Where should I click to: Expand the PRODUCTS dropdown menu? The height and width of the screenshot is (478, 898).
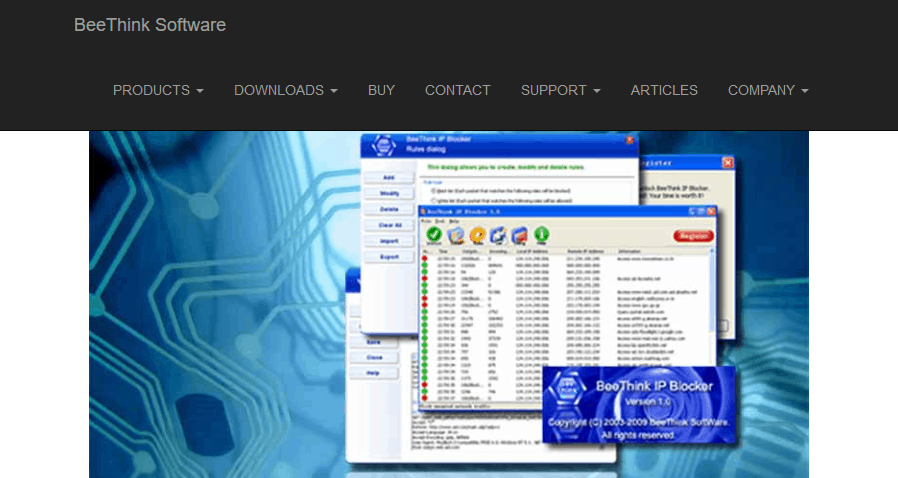158,90
